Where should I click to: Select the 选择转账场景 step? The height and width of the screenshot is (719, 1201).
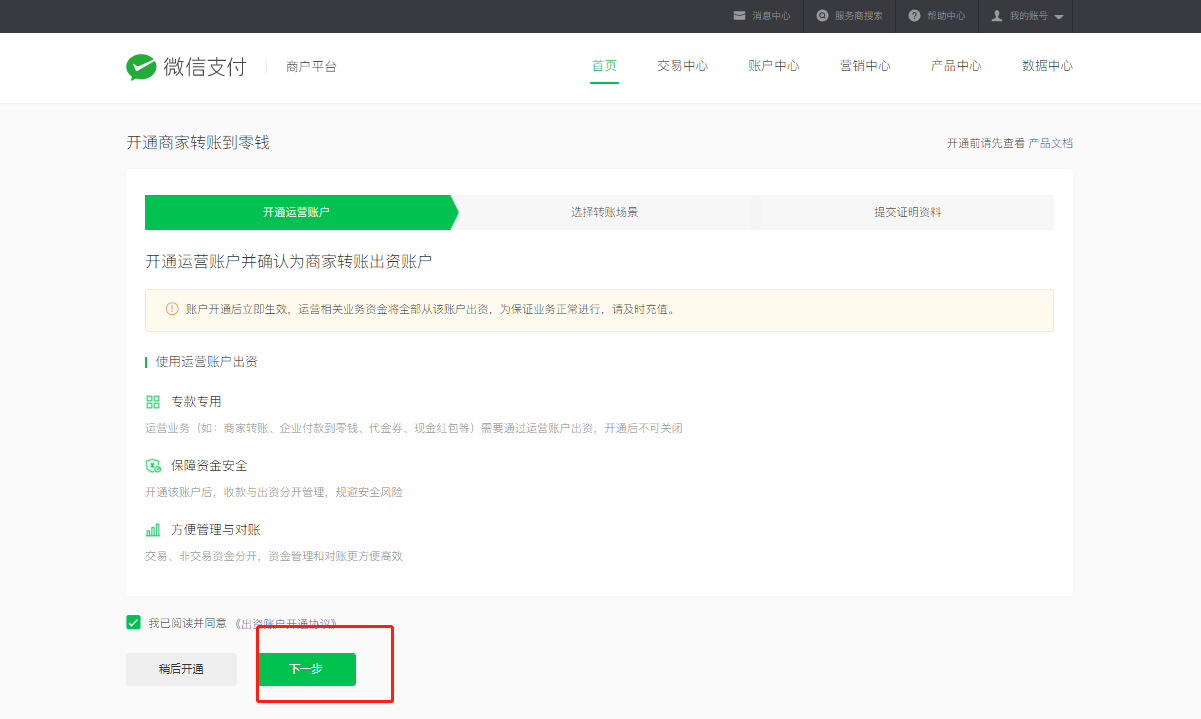pos(604,213)
